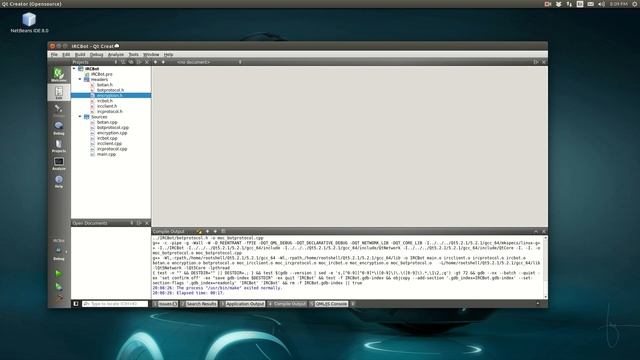
Task: Split the Projects side panel
Action: coord(139,62)
